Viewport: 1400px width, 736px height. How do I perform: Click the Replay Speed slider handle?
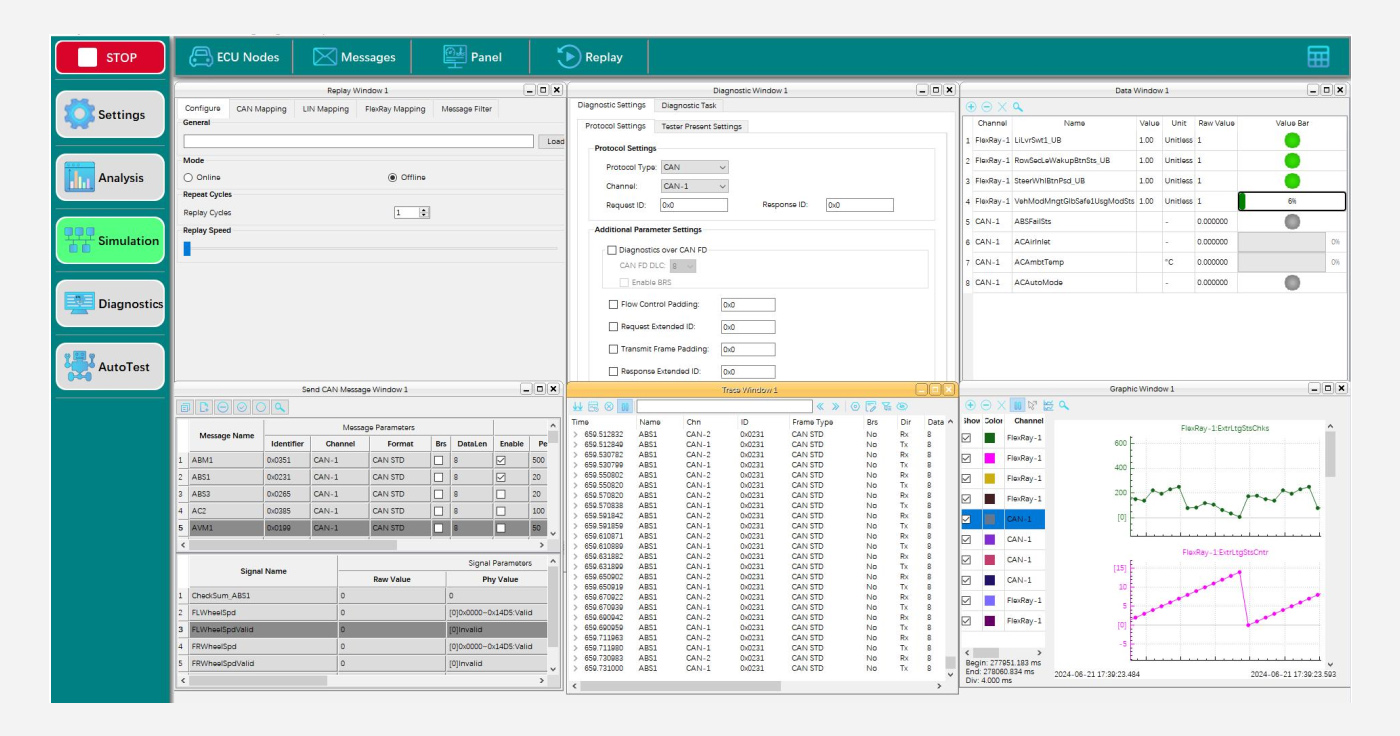[x=187, y=249]
